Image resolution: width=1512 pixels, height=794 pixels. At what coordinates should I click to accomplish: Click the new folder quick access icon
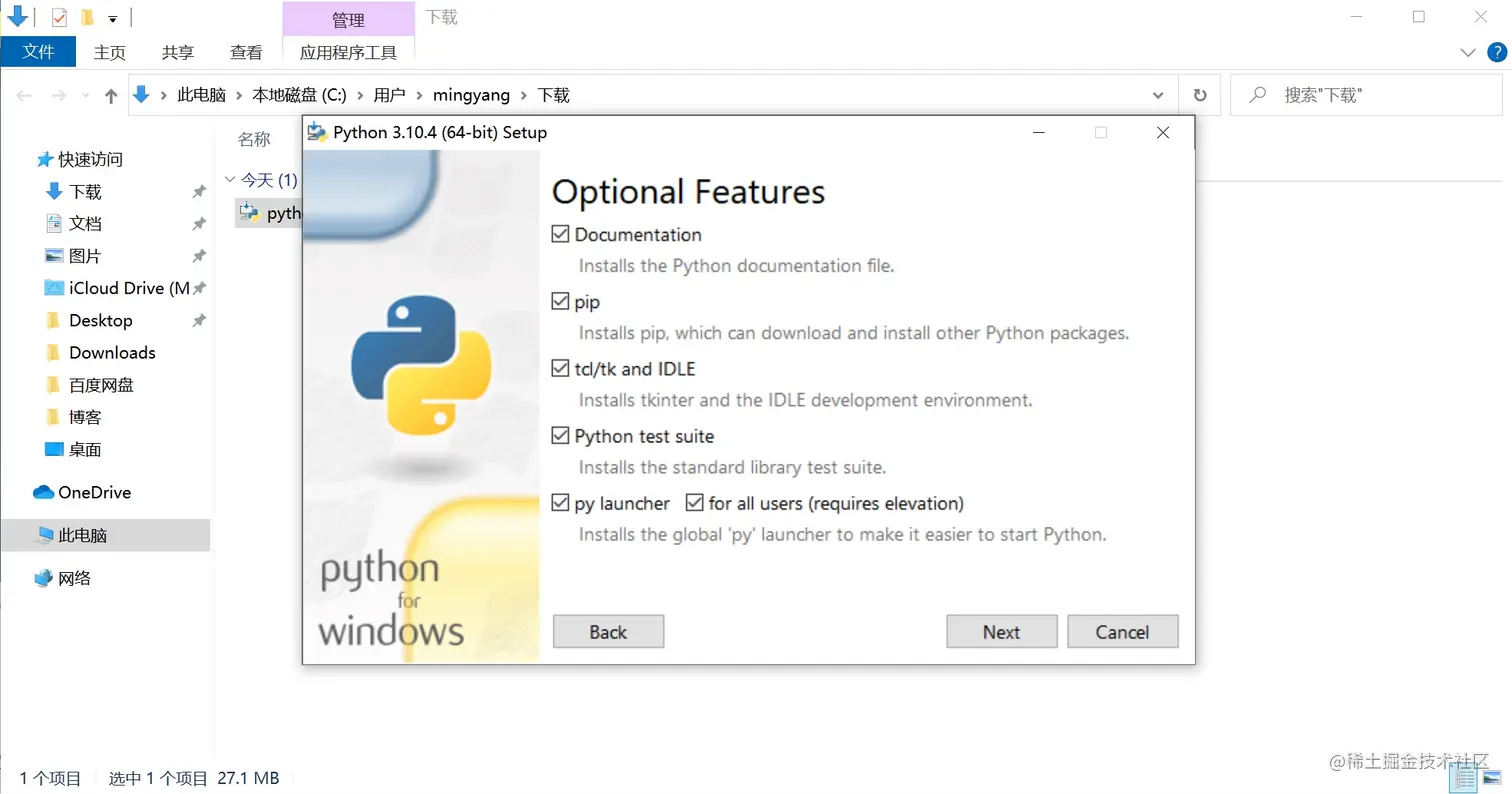point(87,18)
